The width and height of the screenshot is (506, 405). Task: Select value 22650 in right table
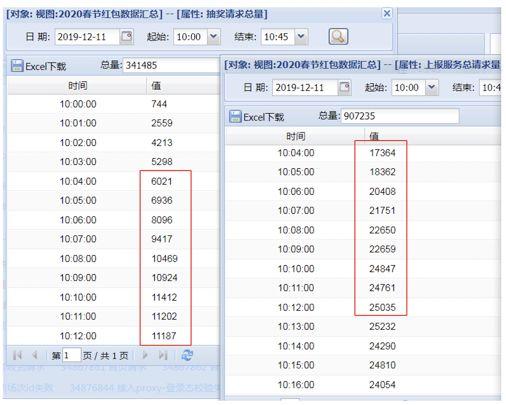coord(382,230)
